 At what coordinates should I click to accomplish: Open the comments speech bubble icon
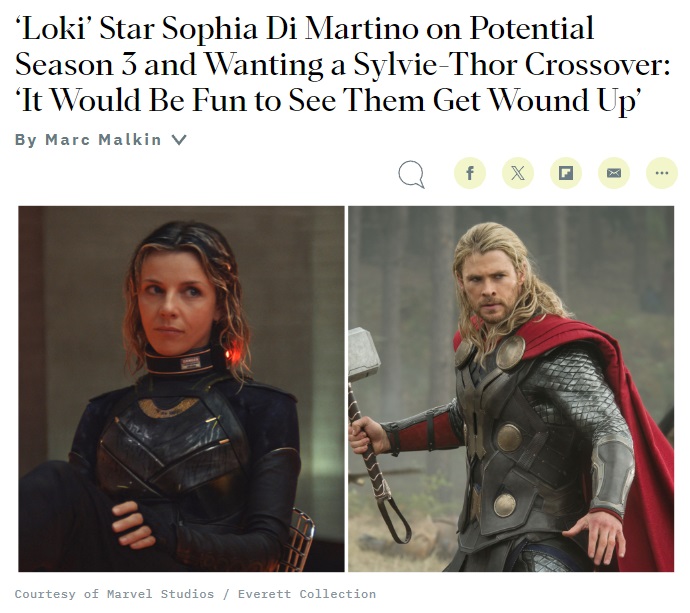411,174
